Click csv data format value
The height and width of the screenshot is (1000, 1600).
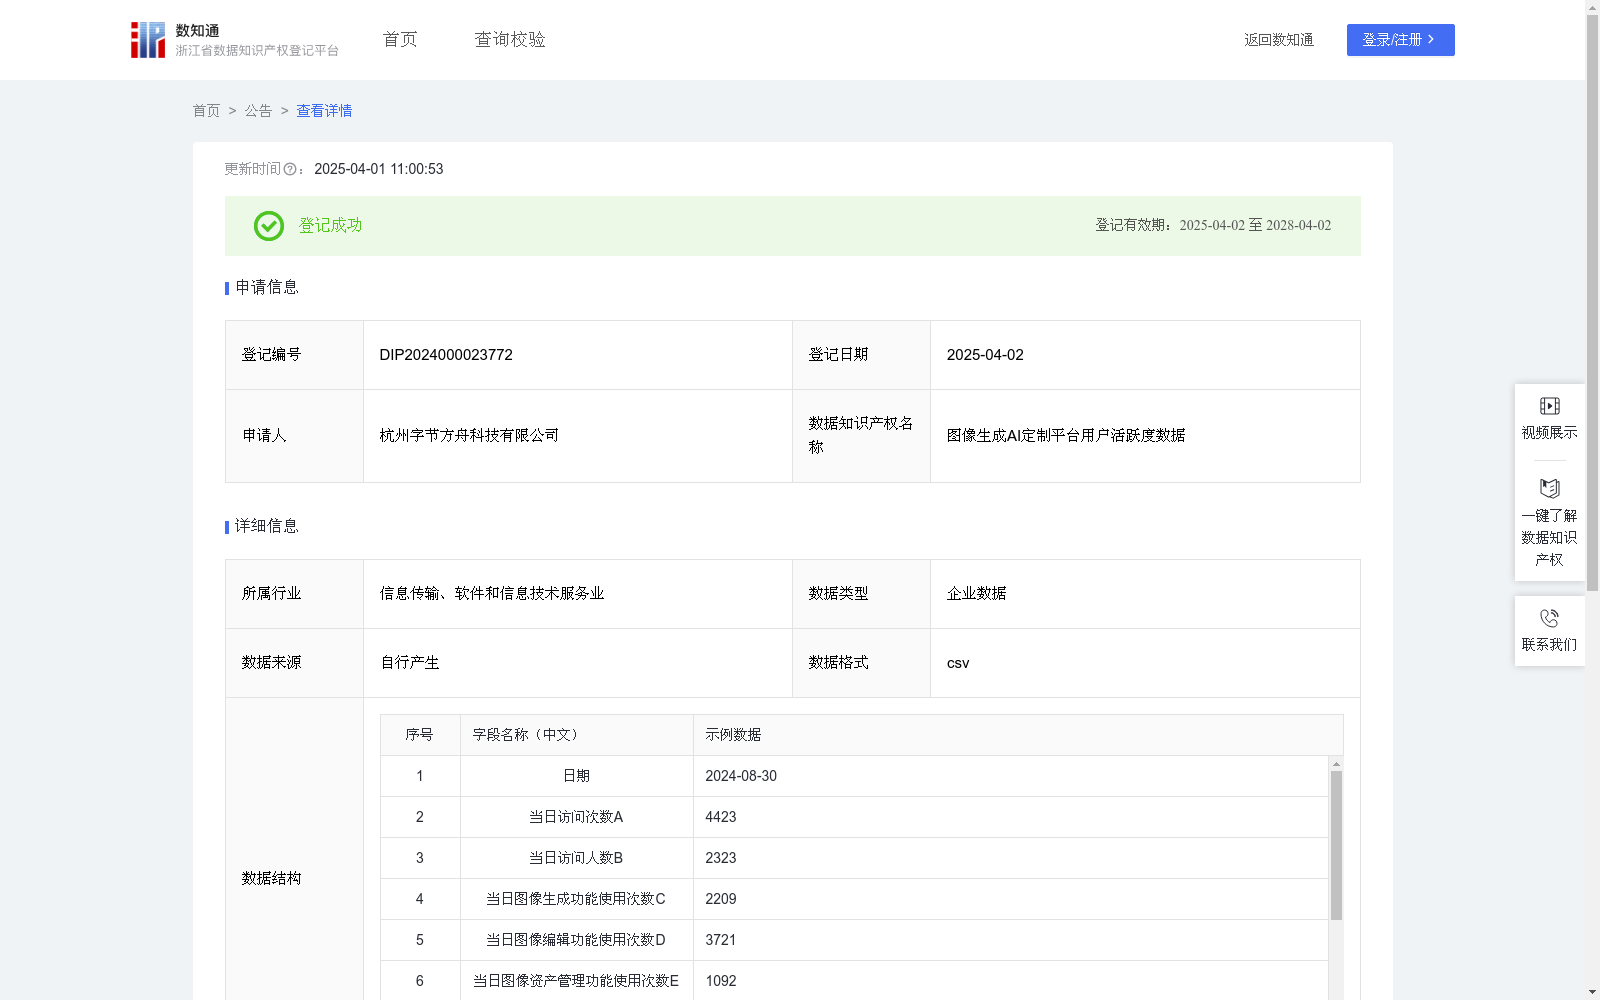pos(958,663)
